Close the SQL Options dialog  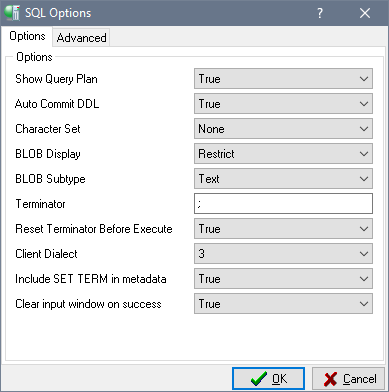click(365, 13)
